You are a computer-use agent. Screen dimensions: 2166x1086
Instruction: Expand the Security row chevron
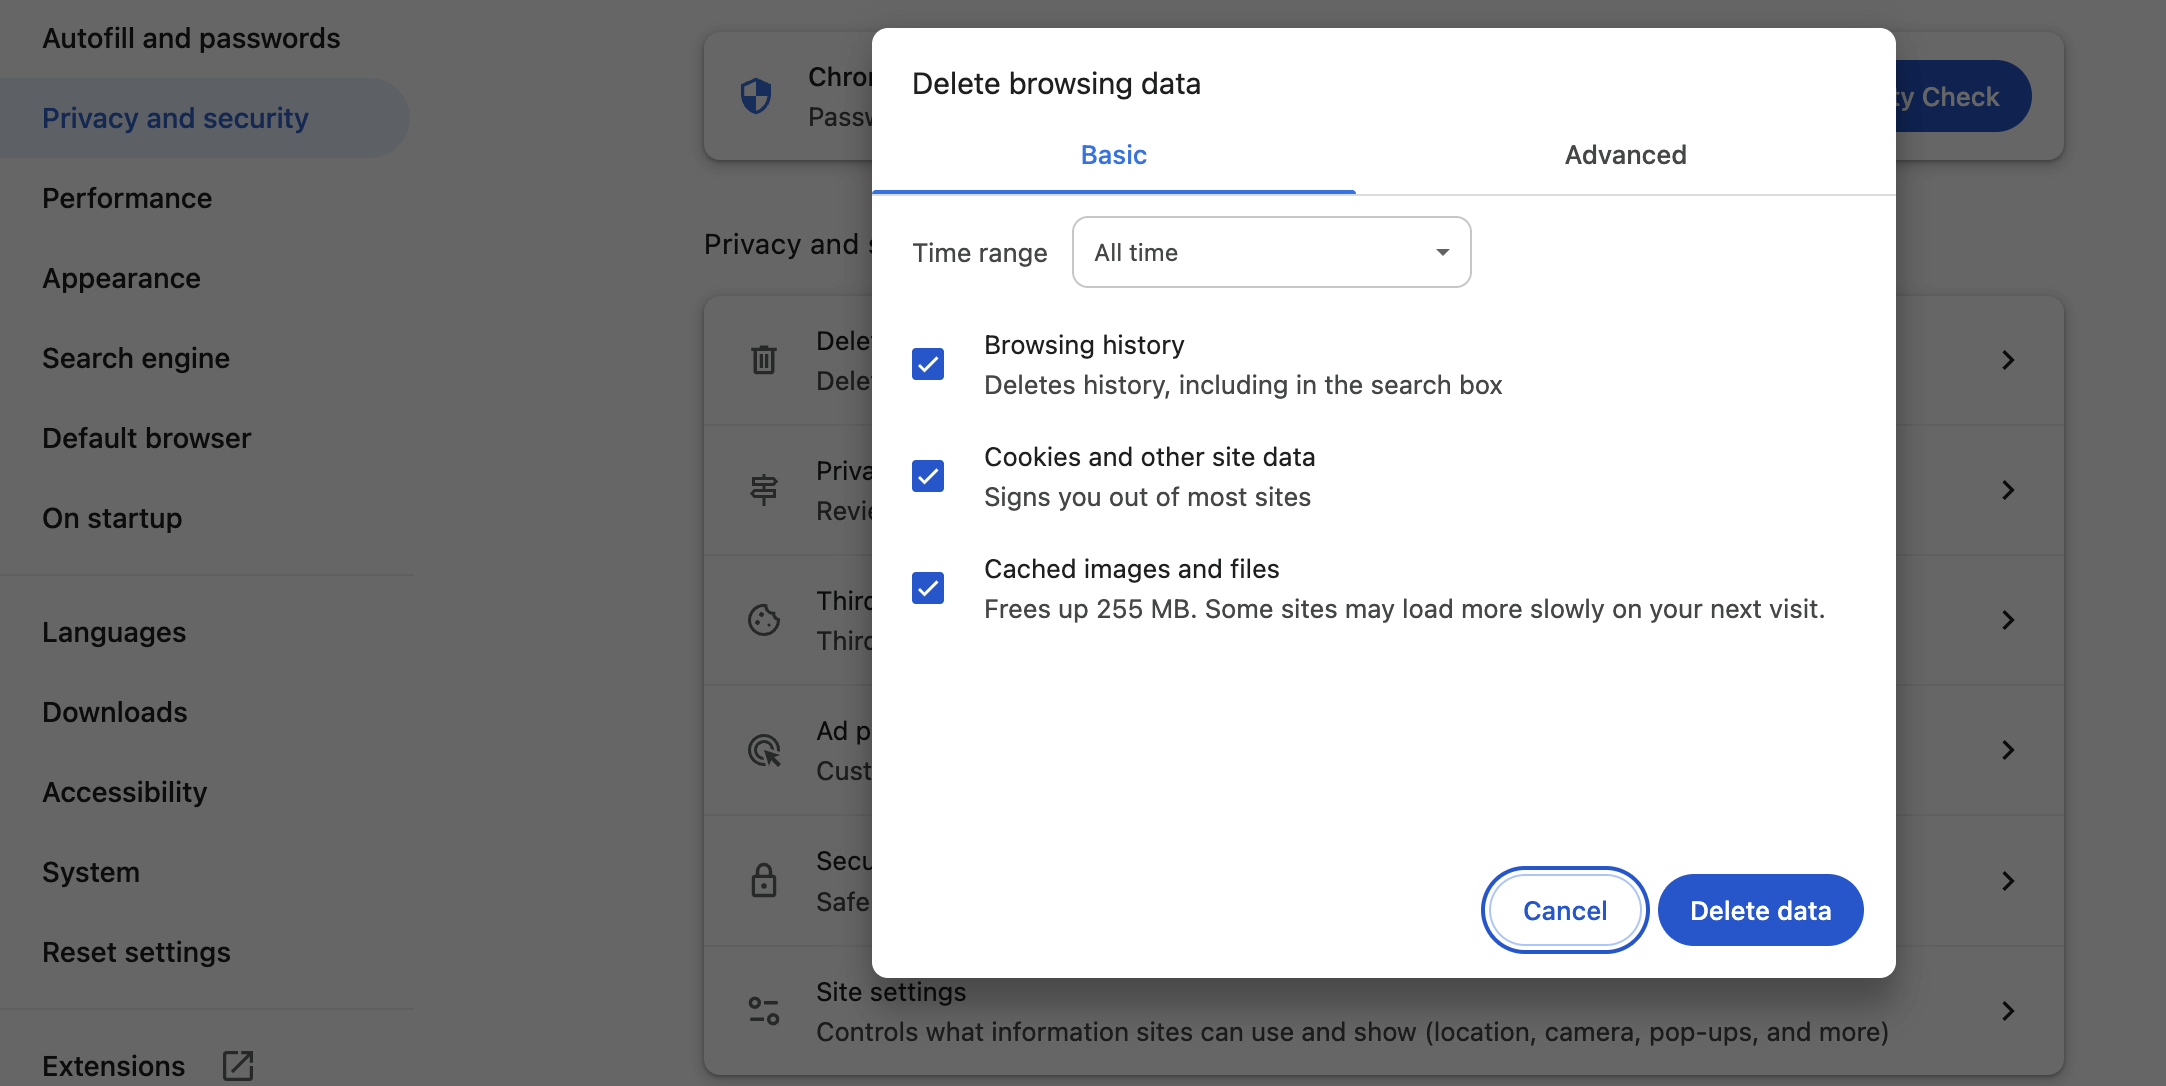coord(2008,880)
